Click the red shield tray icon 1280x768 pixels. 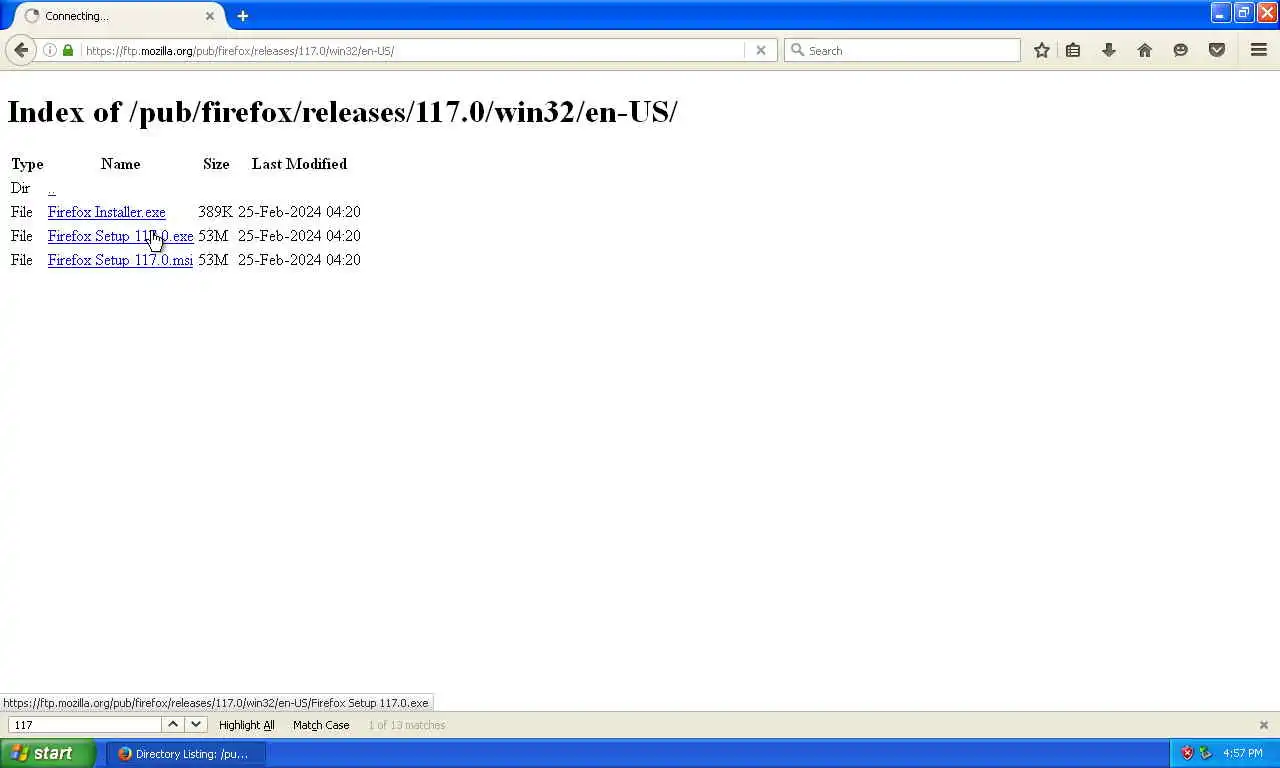[1187, 753]
